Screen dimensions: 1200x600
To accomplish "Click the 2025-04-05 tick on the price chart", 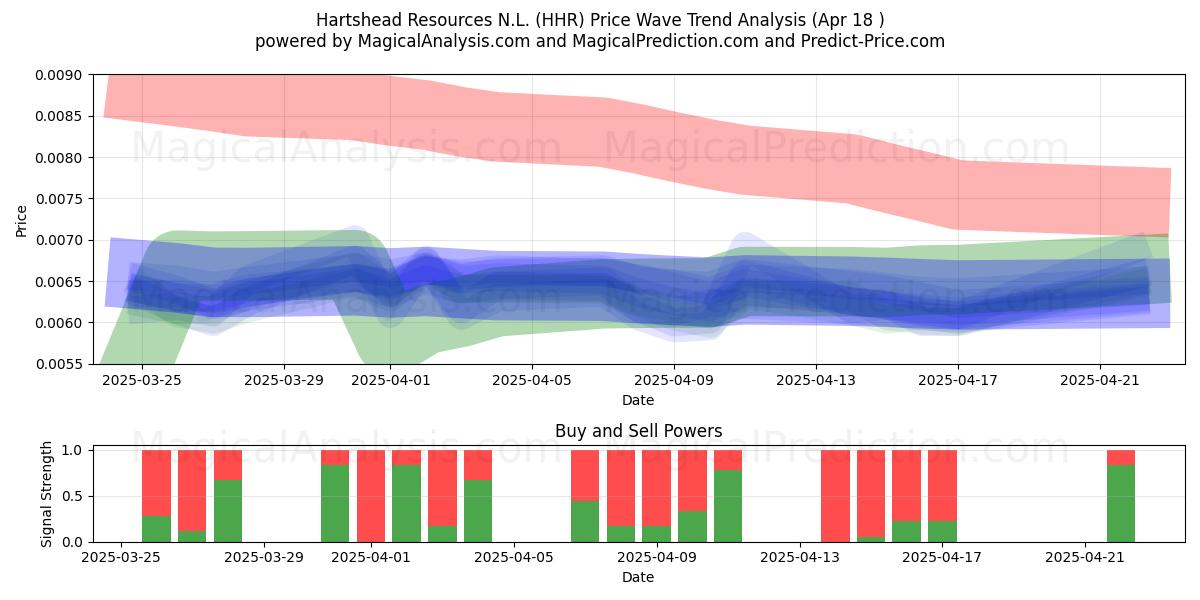I will click(x=532, y=381).
